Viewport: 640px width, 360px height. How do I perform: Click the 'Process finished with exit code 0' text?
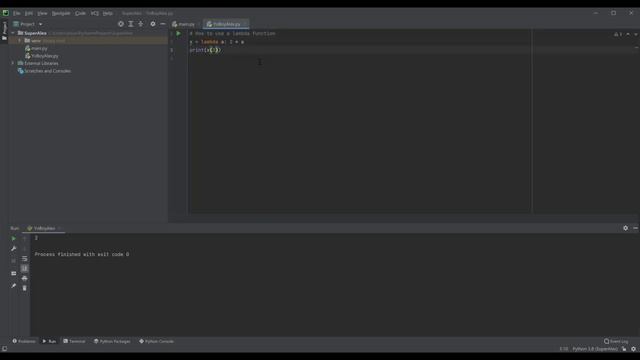click(82, 254)
